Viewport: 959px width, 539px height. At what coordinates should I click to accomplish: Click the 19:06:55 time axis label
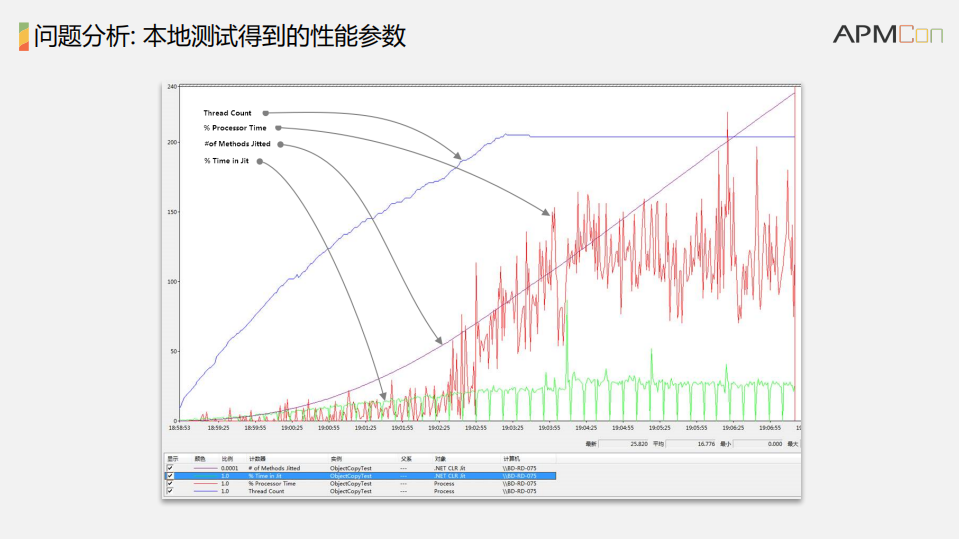coord(769,428)
